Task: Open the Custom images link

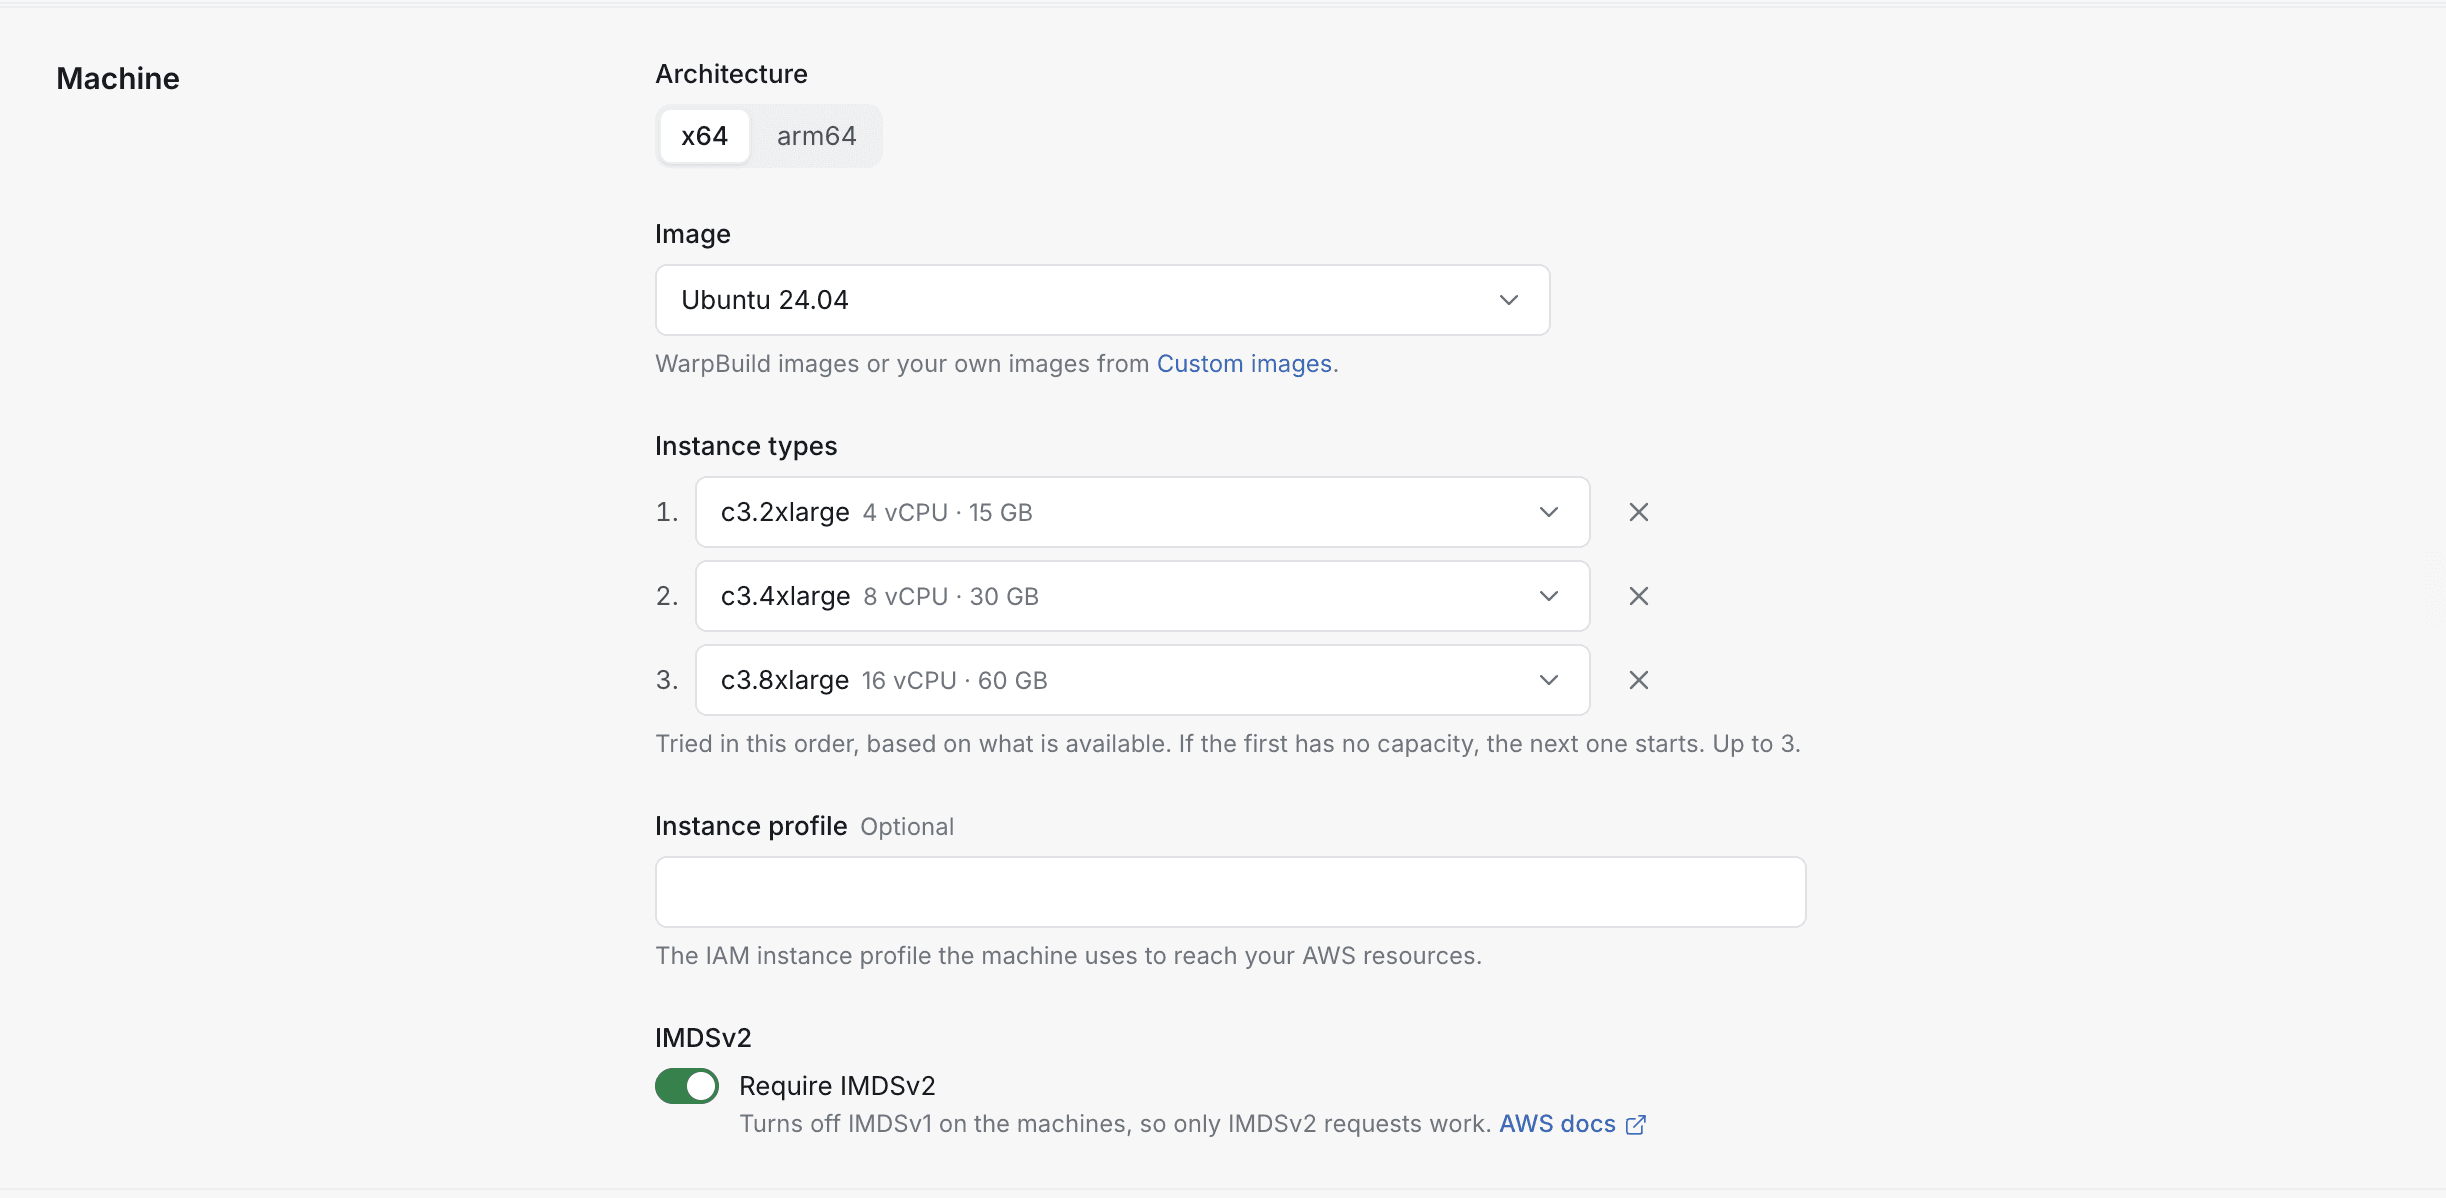Action: click(x=1244, y=364)
